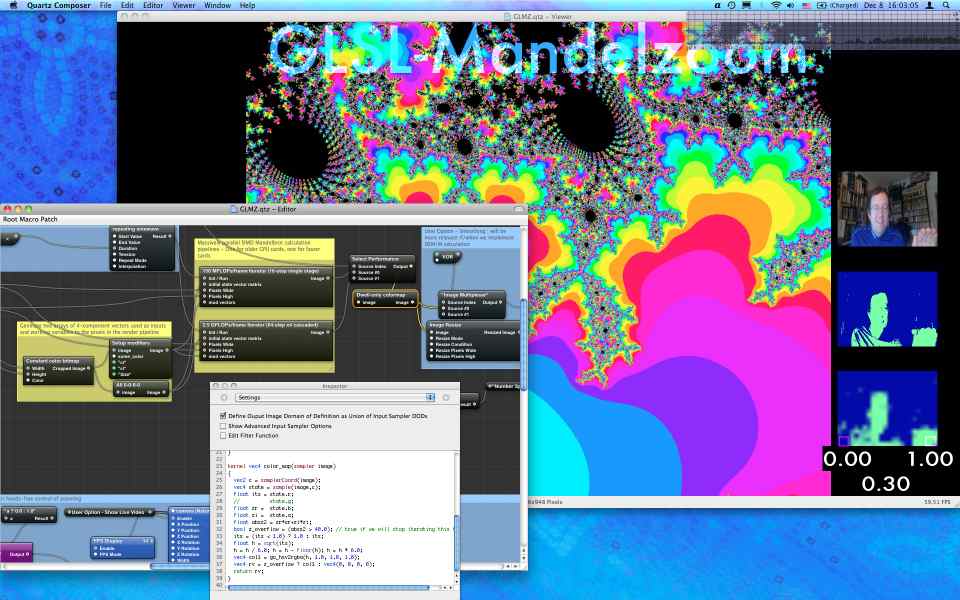Screen dimensions: 960x600
Task: Open the Settings dropdown in Inspector
Action: click(x=336, y=397)
